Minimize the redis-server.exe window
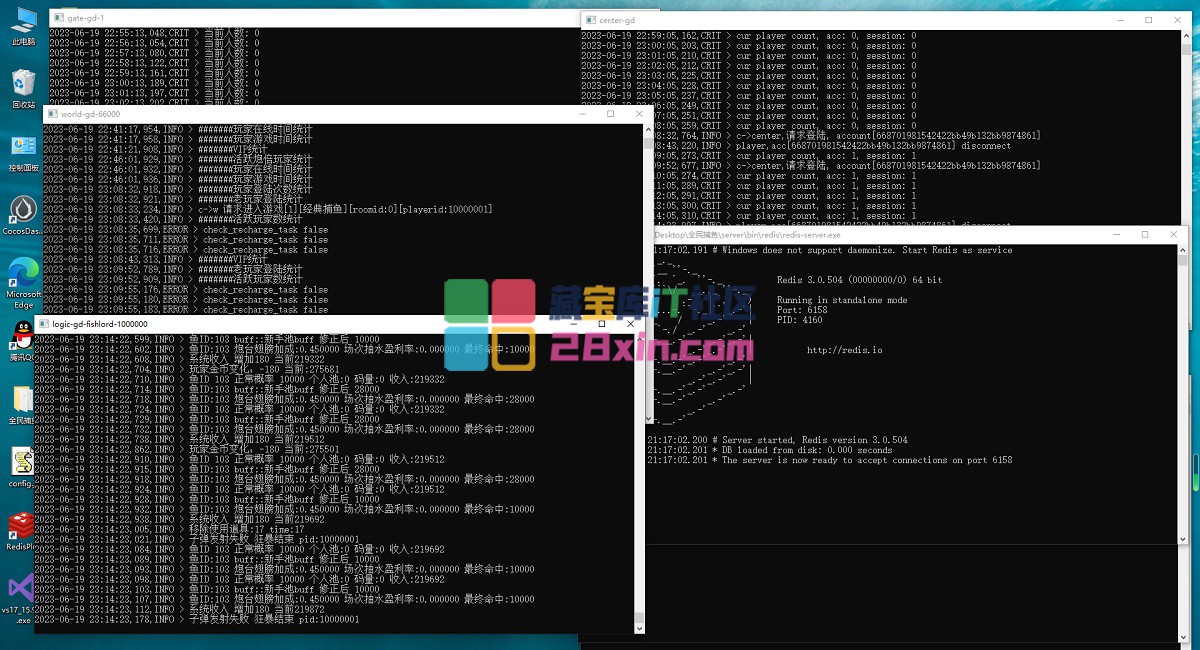Image resolution: width=1200 pixels, height=650 pixels. (1116, 234)
